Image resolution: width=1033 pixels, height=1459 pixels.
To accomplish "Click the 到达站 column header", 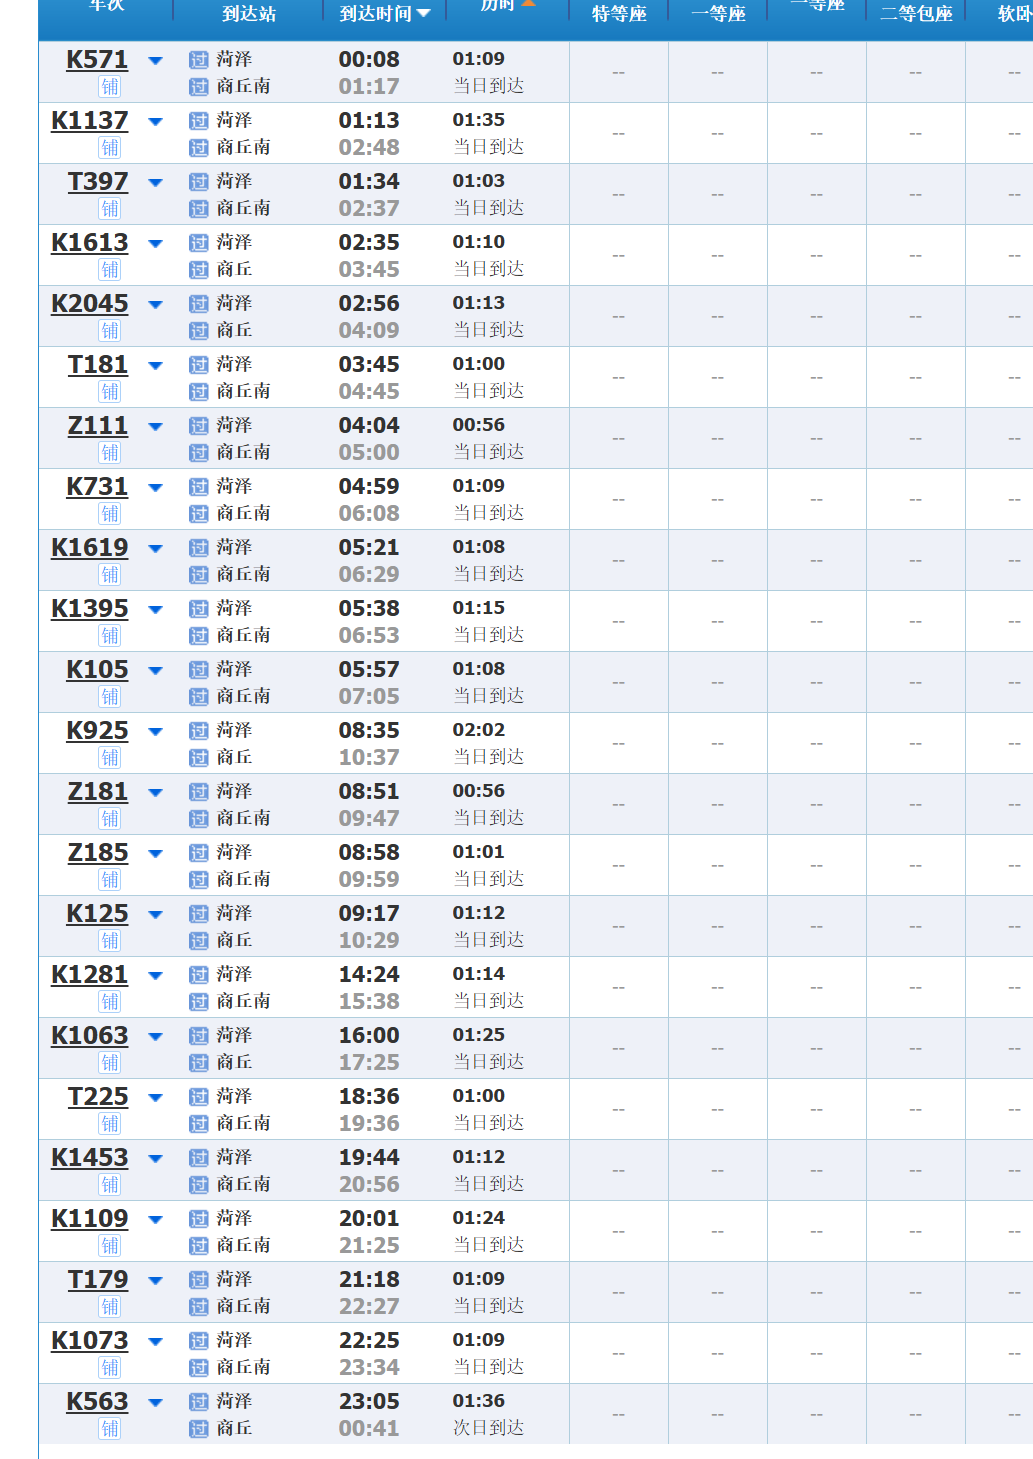I will [249, 14].
